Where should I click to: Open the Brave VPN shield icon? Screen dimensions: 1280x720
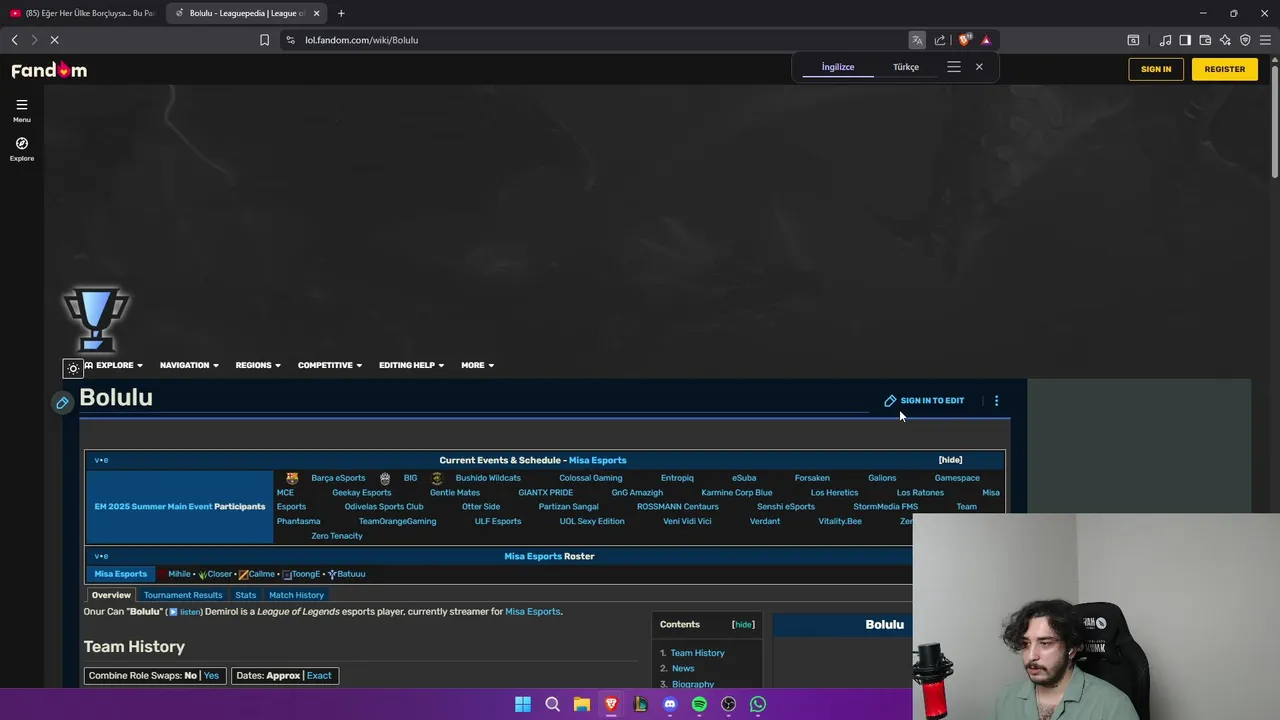tap(1245, 40)
